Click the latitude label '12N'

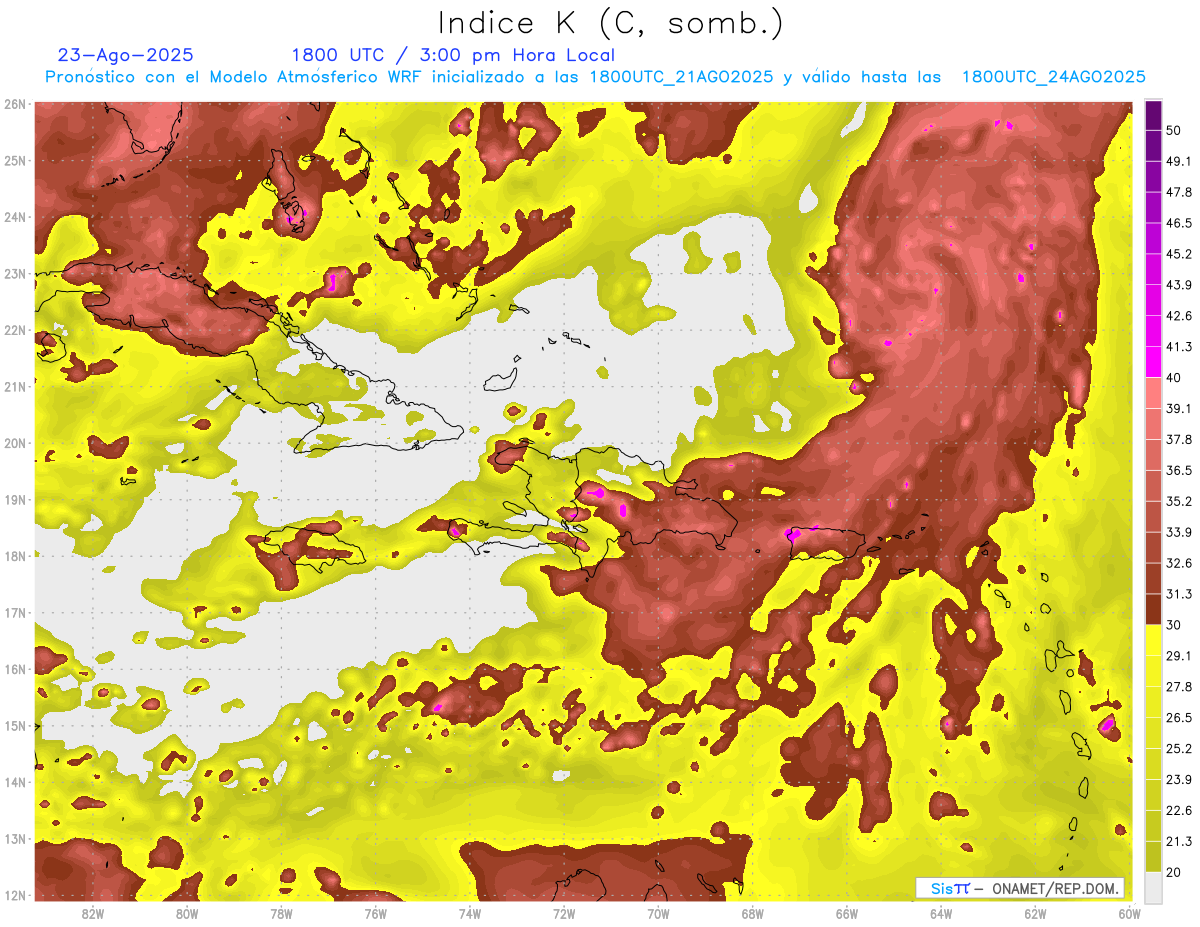click(x=15, y=895)
